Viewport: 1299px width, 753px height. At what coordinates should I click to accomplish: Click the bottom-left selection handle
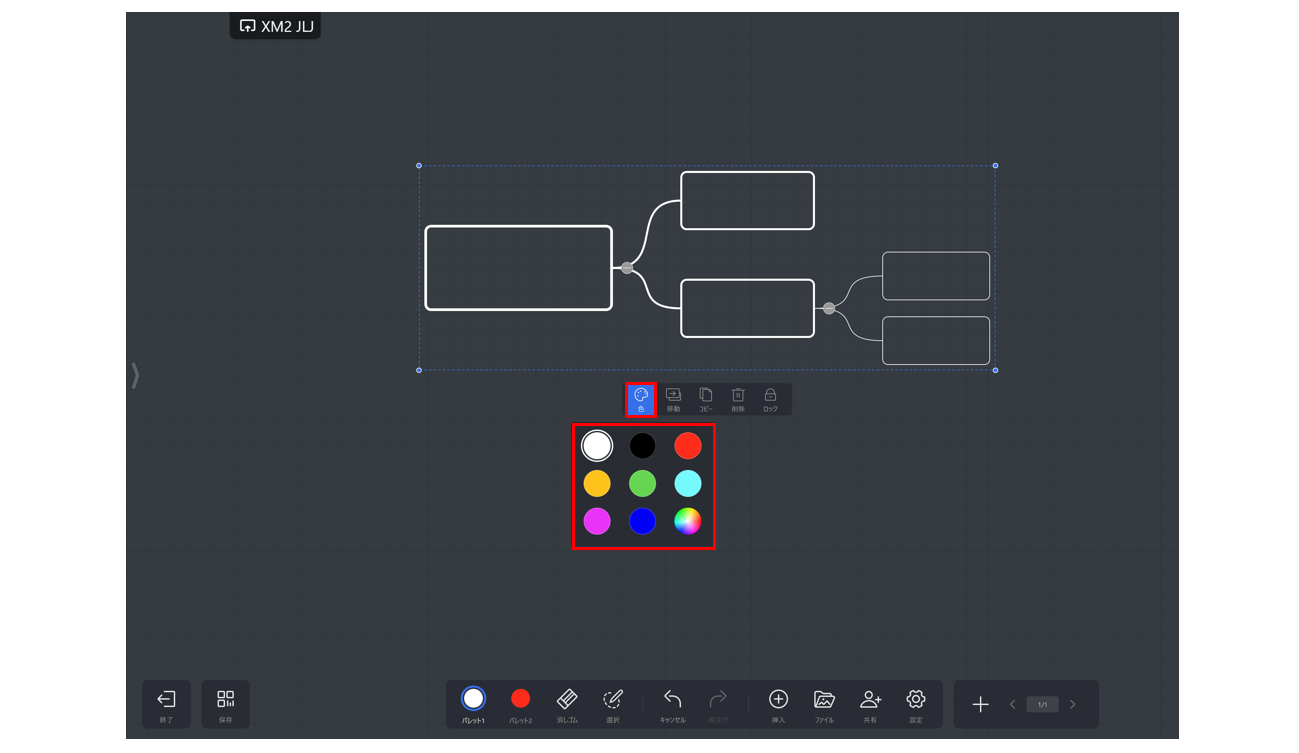tap(419, 370)
